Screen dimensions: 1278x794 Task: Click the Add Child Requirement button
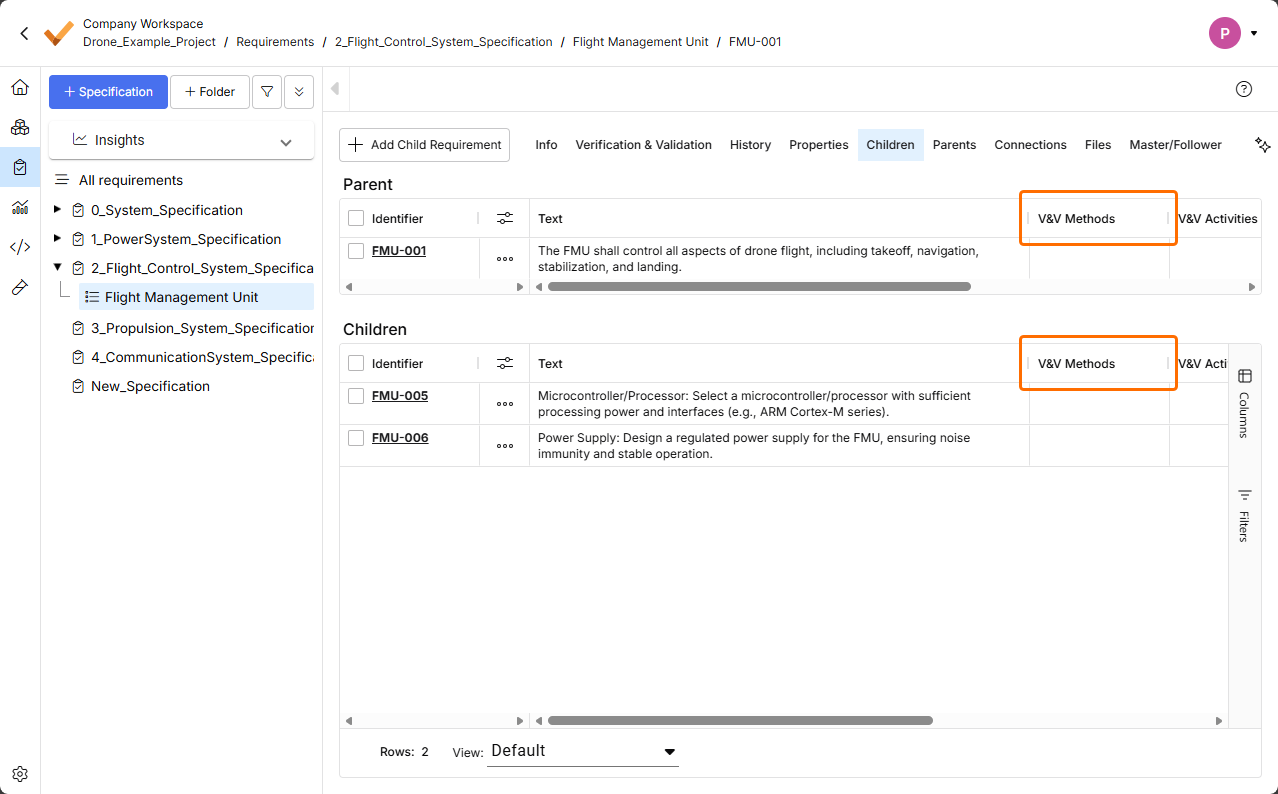click(425, 145)
